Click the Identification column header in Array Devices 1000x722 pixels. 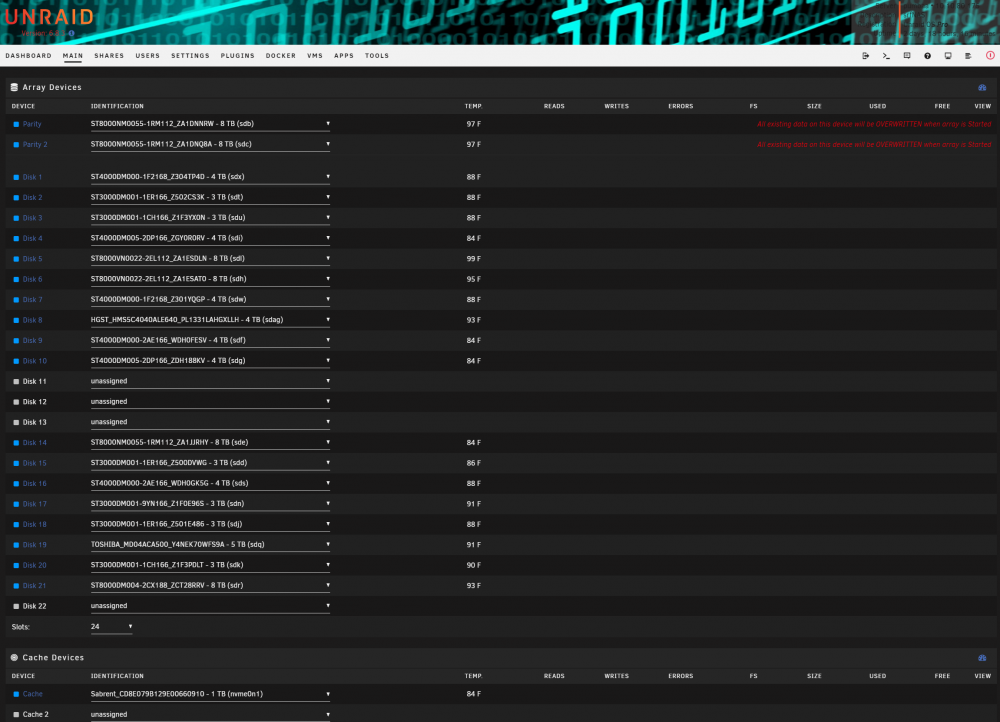tap(117, 106)
